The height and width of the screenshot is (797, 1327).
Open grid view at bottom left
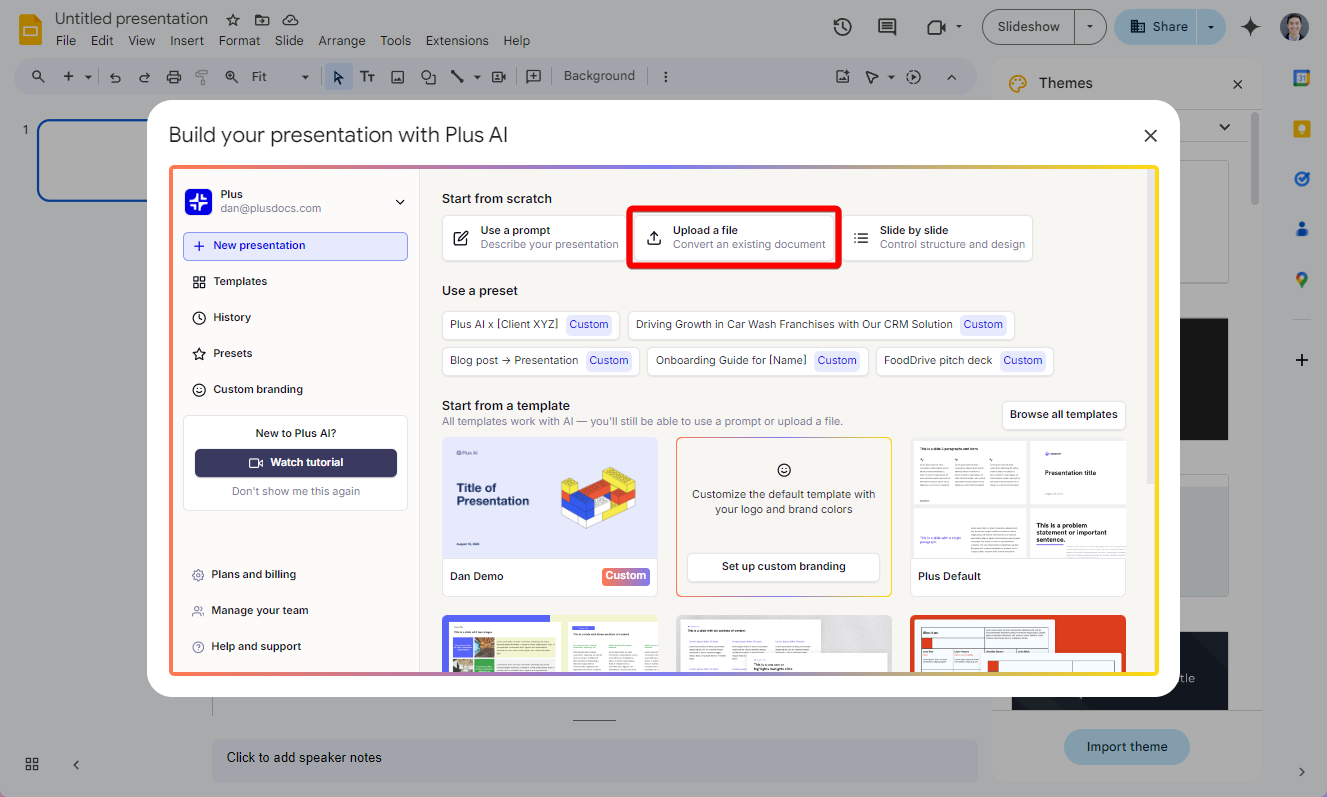coord(32,764)
